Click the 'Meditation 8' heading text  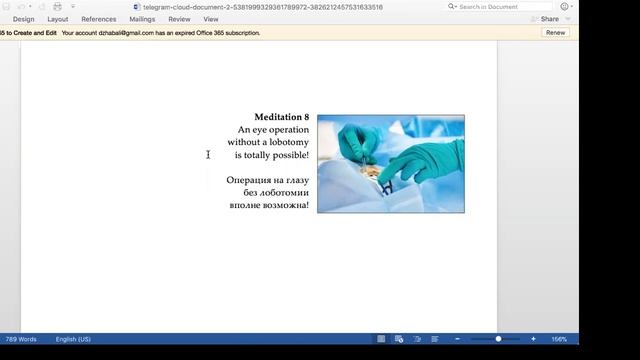pos(282,117)
